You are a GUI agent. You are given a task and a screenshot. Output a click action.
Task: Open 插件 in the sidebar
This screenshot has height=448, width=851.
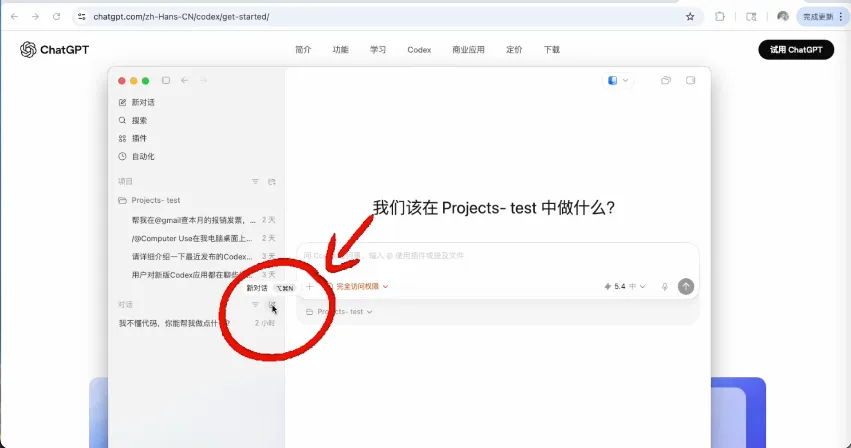133,138
